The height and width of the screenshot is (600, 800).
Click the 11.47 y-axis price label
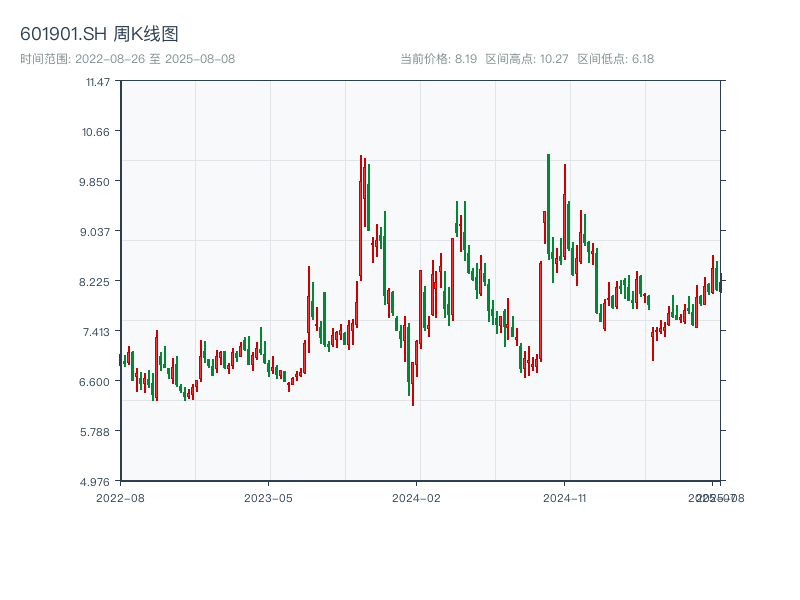coord(98,81)
